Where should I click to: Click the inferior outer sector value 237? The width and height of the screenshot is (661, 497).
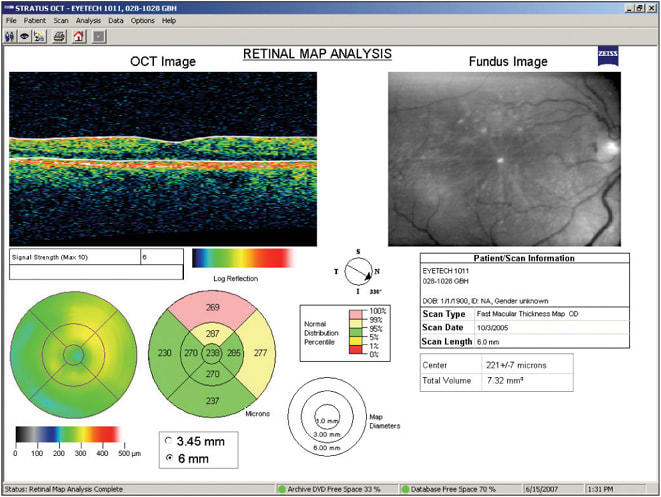pyautogui.click(x=212, y=400)
